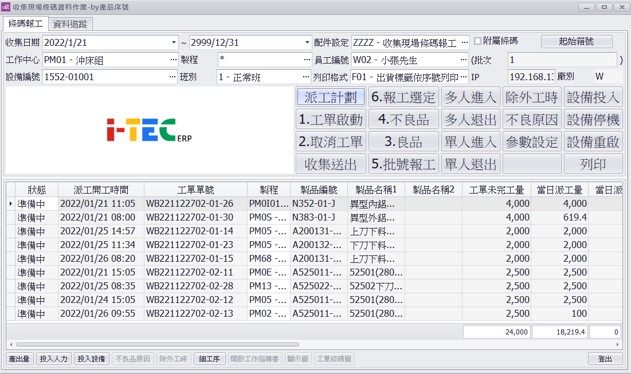
Task: Click the 3.良品 button
Action: pos(403,142)
